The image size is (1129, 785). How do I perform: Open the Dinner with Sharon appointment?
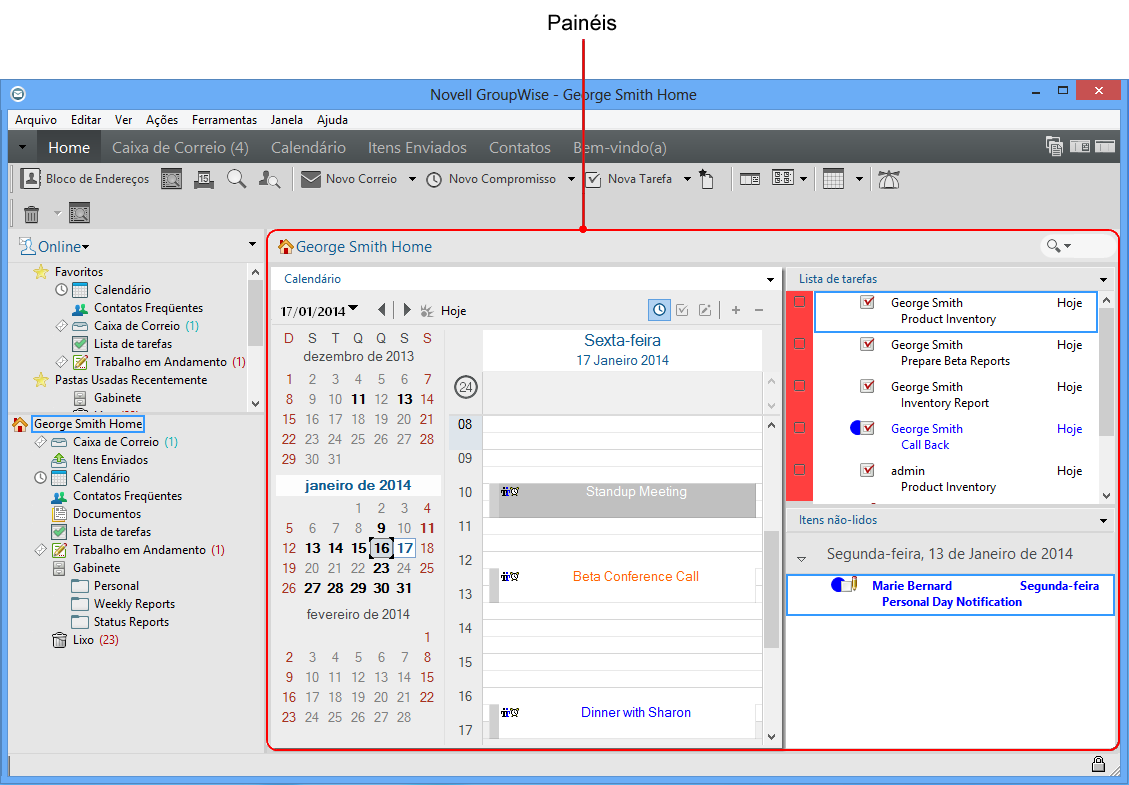[x=623, y=721]
